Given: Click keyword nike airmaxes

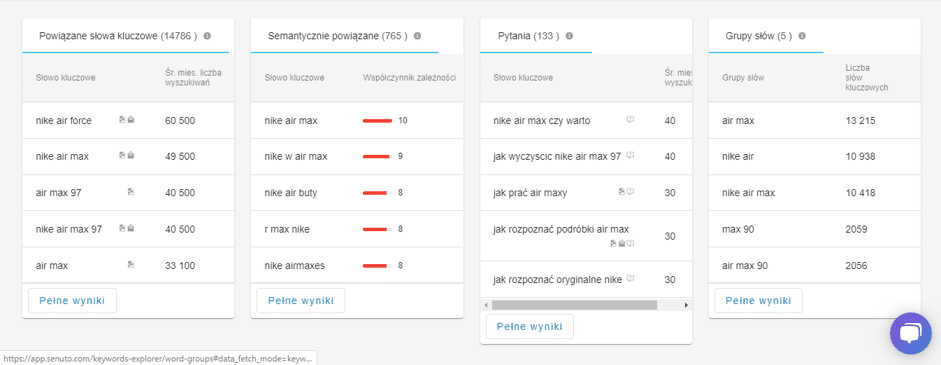Looking at the screenshot, I should coord(295,265).
